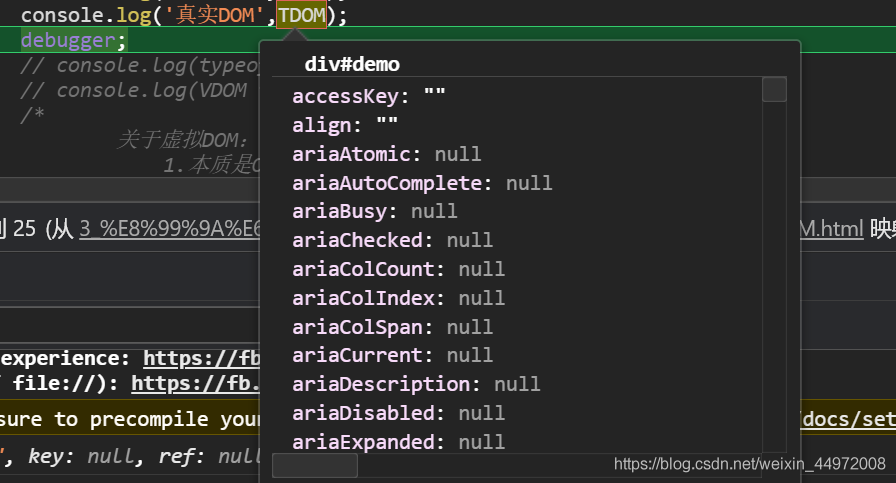
Task: Click the popup vertical scrollbar thumb
Action: coord(774,90)
